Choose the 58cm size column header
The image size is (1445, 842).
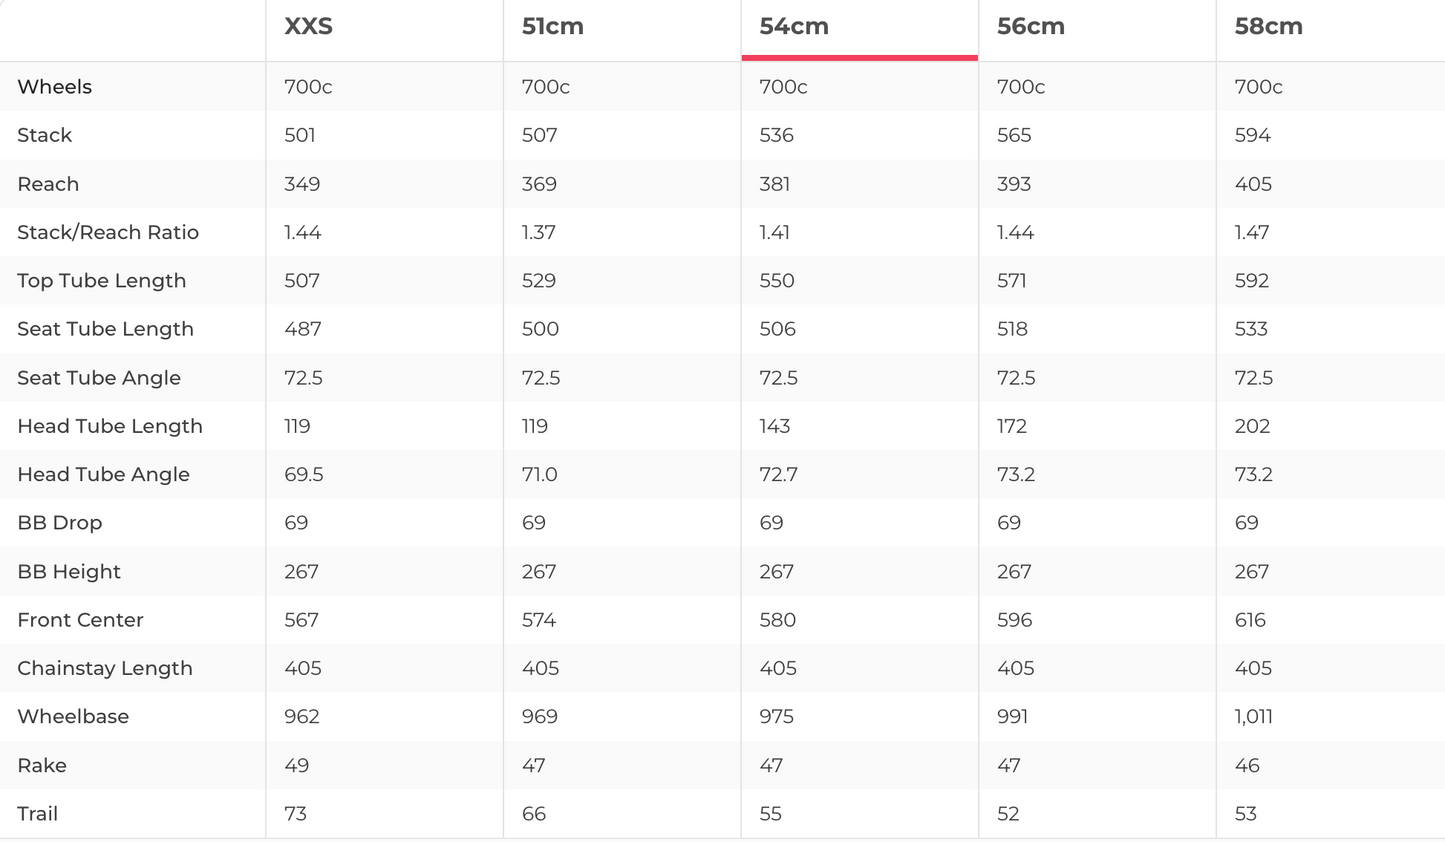point(1268,27)
